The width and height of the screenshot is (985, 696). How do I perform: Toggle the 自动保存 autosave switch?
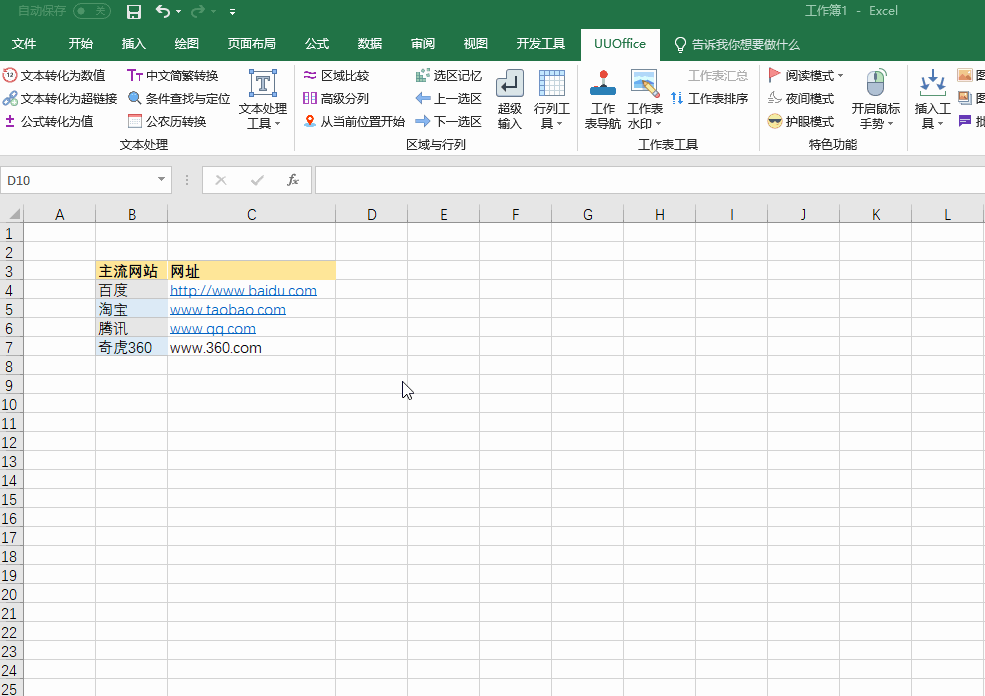coord(90,11)
